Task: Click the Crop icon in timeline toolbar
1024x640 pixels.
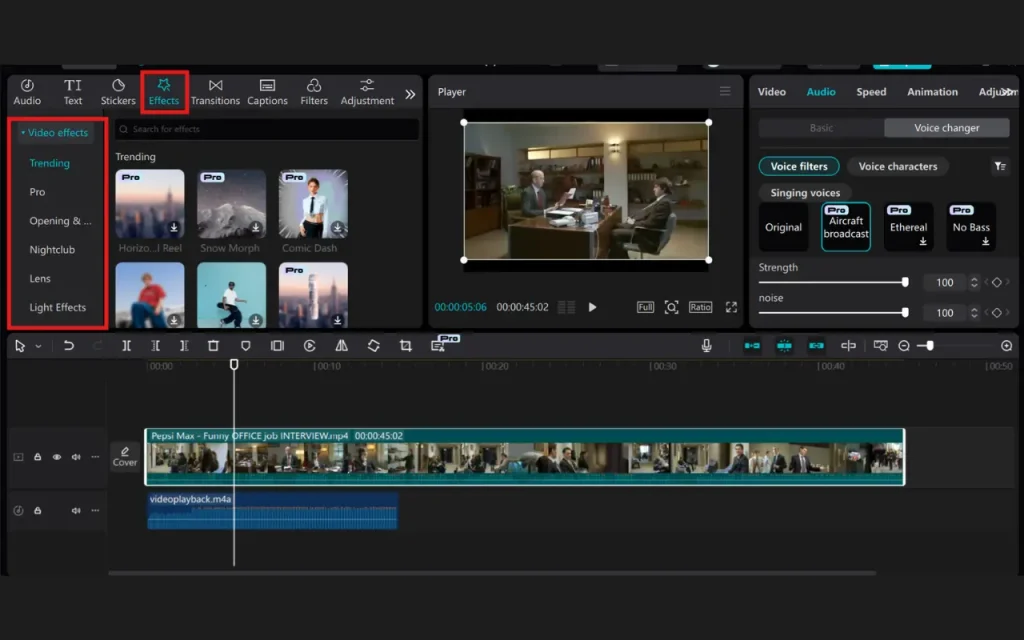Action: (x=406, y=345)
